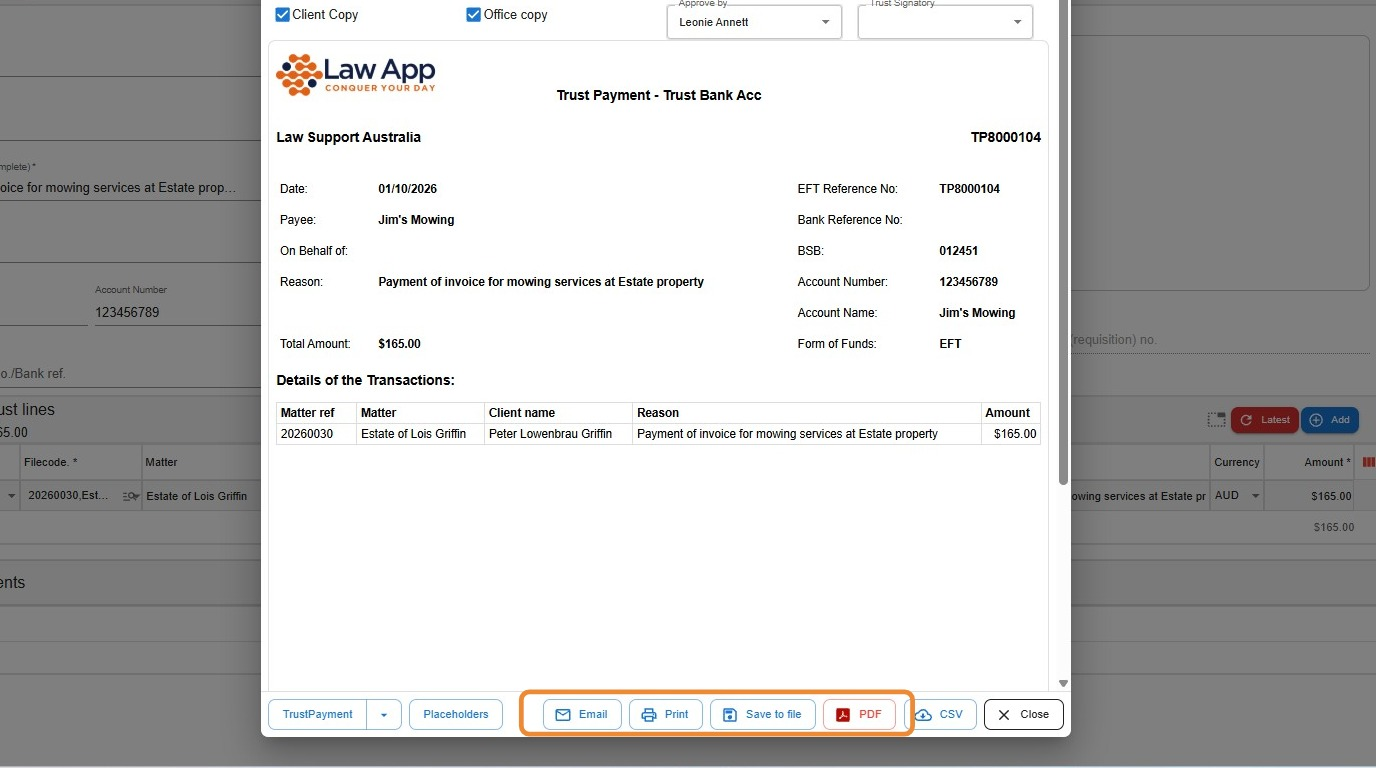
Task: Click the $165.00 amount in the transactions table
Action: coord(1015,434)
